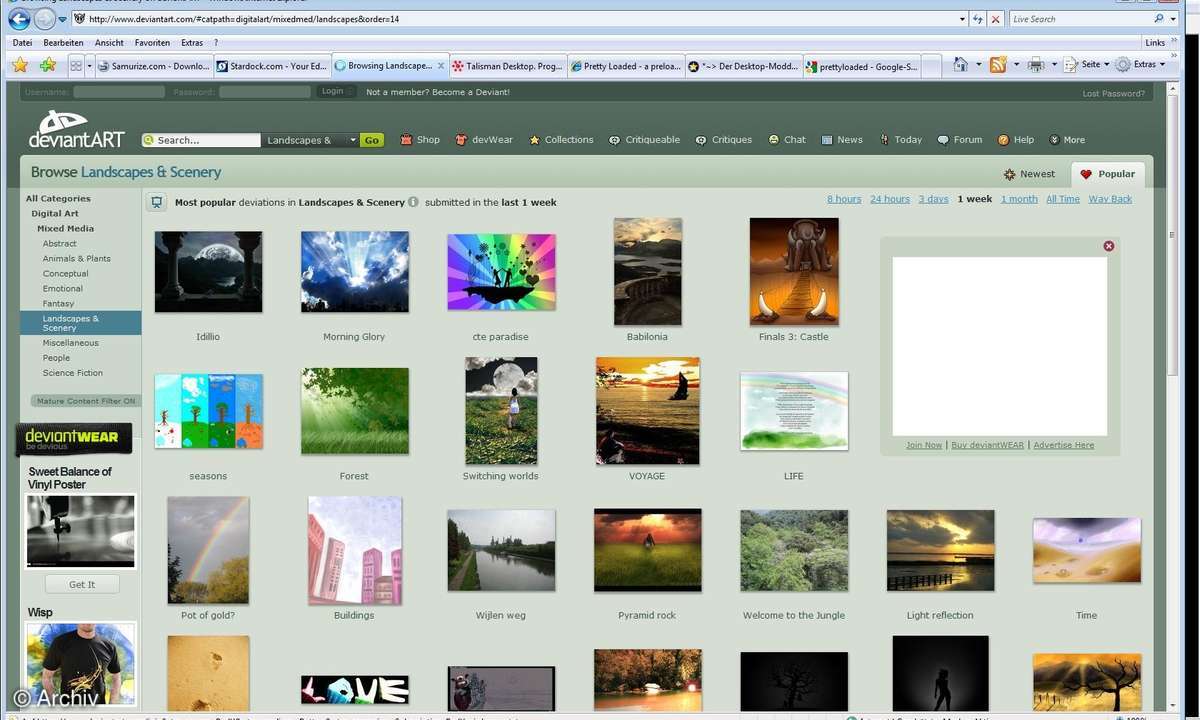
Task: Open the Help question mark icon
Action: coord(1004,140)
